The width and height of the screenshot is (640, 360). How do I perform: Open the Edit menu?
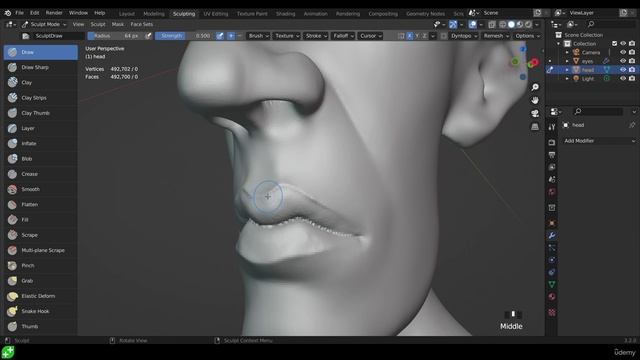pos(34,13)
